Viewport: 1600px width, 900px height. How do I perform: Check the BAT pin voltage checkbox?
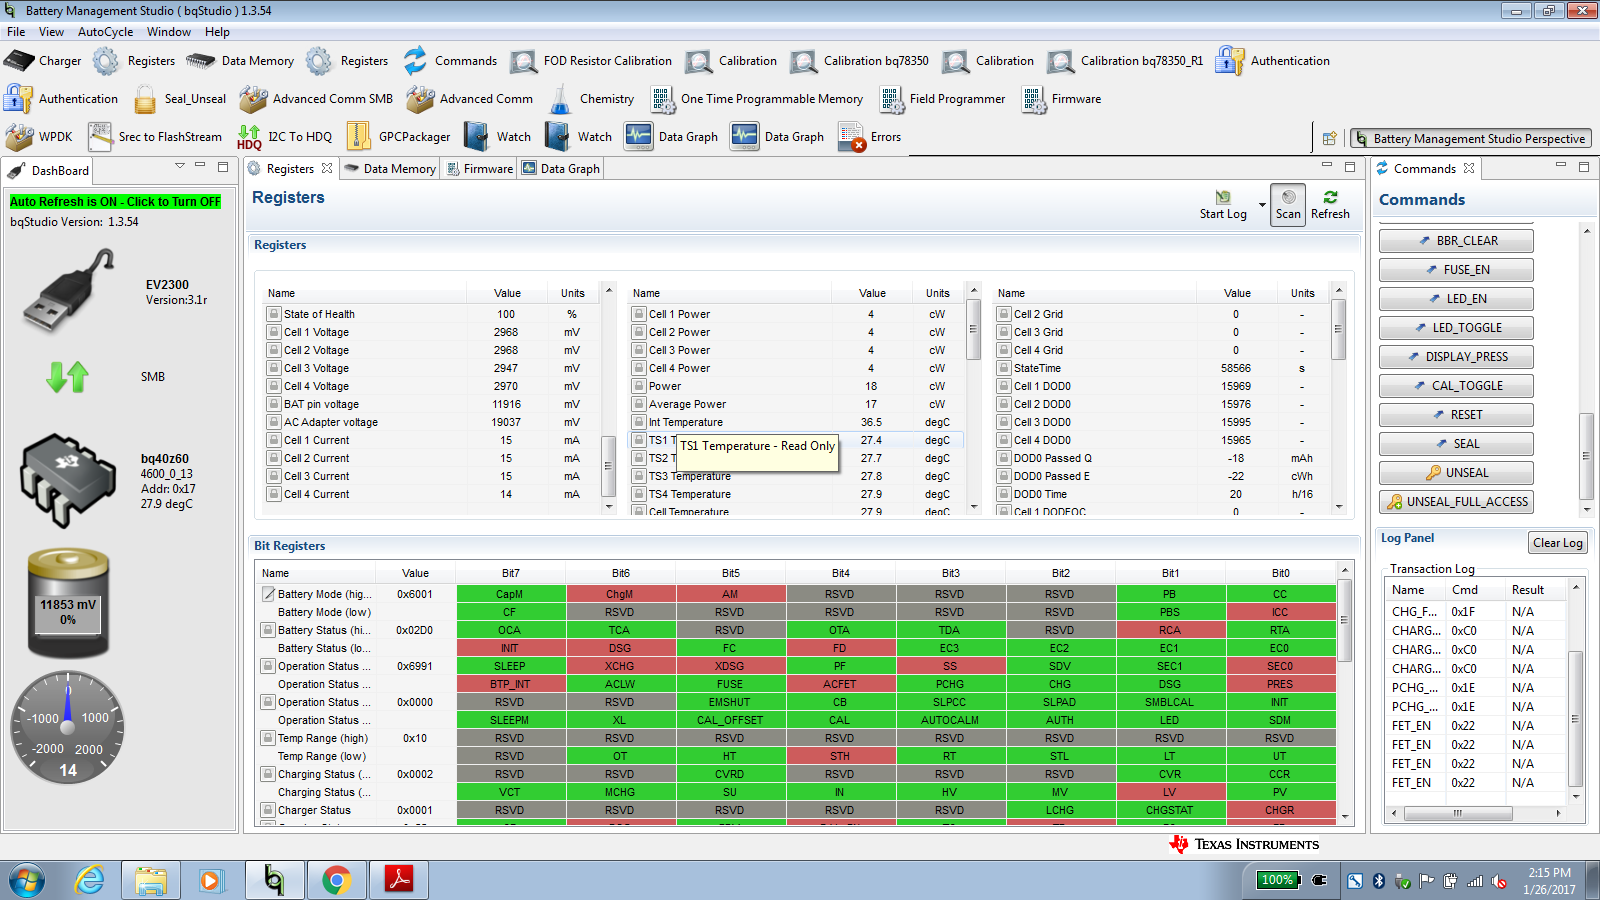(273, 404)
